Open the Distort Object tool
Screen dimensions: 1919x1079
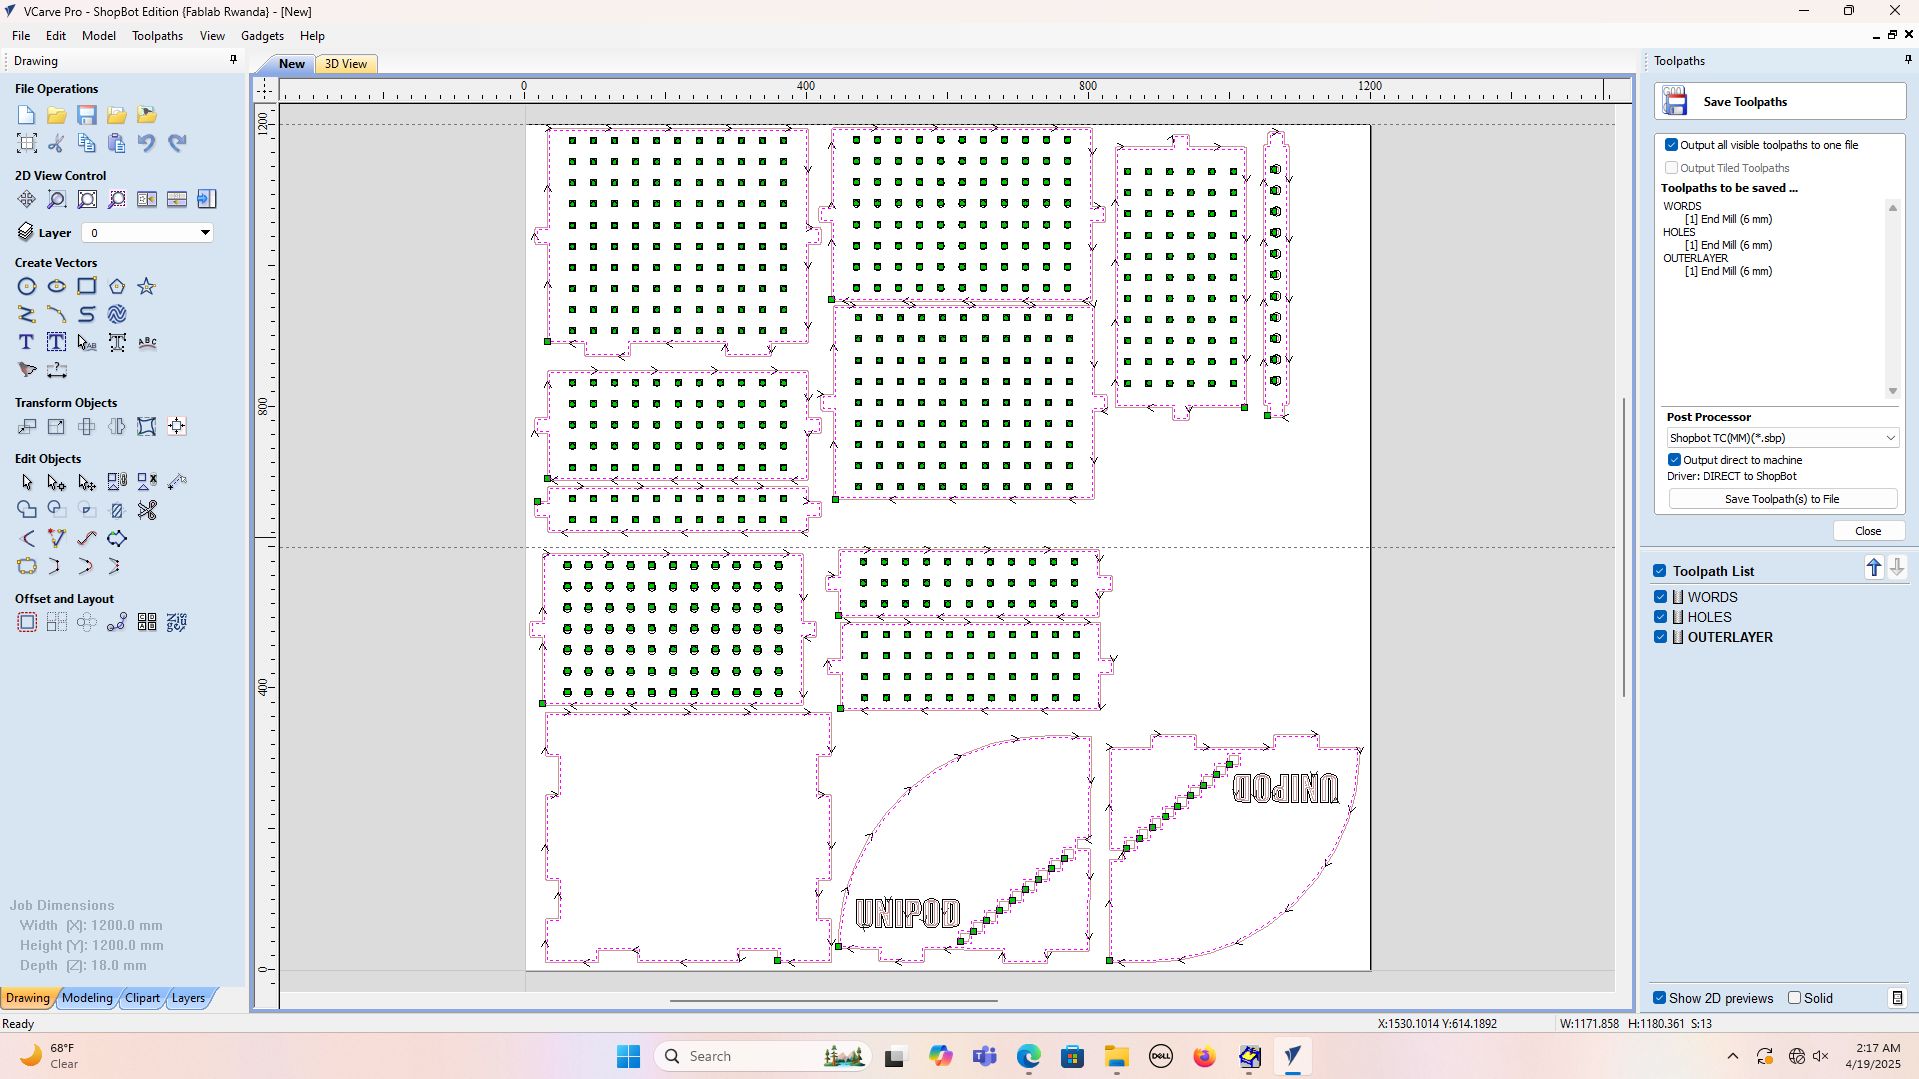(147, 427)
